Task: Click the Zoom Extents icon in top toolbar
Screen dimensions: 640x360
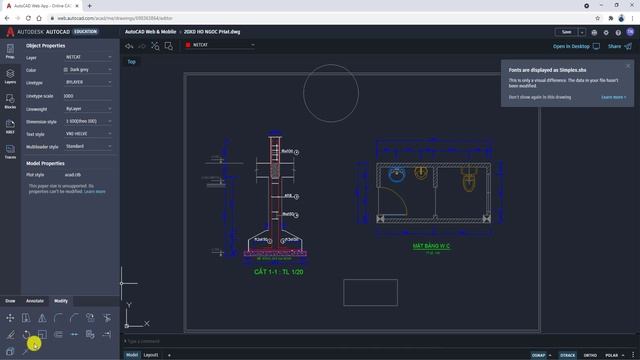Action: (155, 46)
